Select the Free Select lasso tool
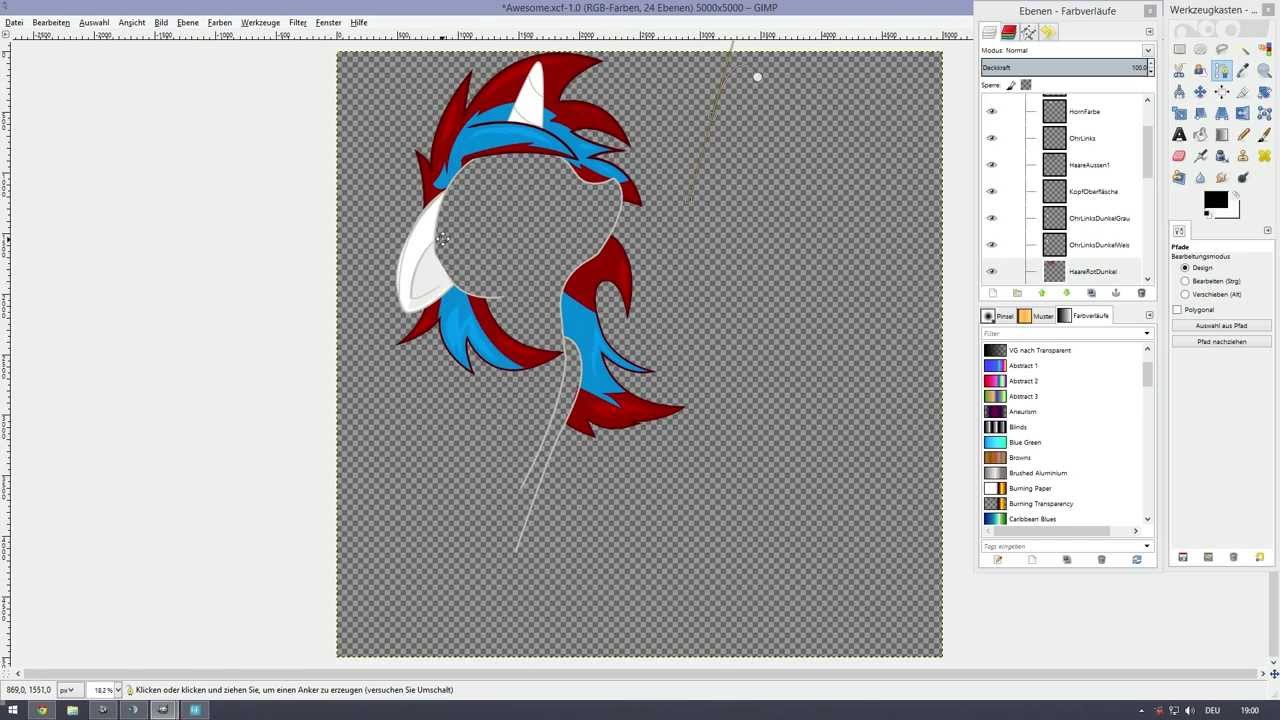1280x720 pixels. [x=1222, y=49]
